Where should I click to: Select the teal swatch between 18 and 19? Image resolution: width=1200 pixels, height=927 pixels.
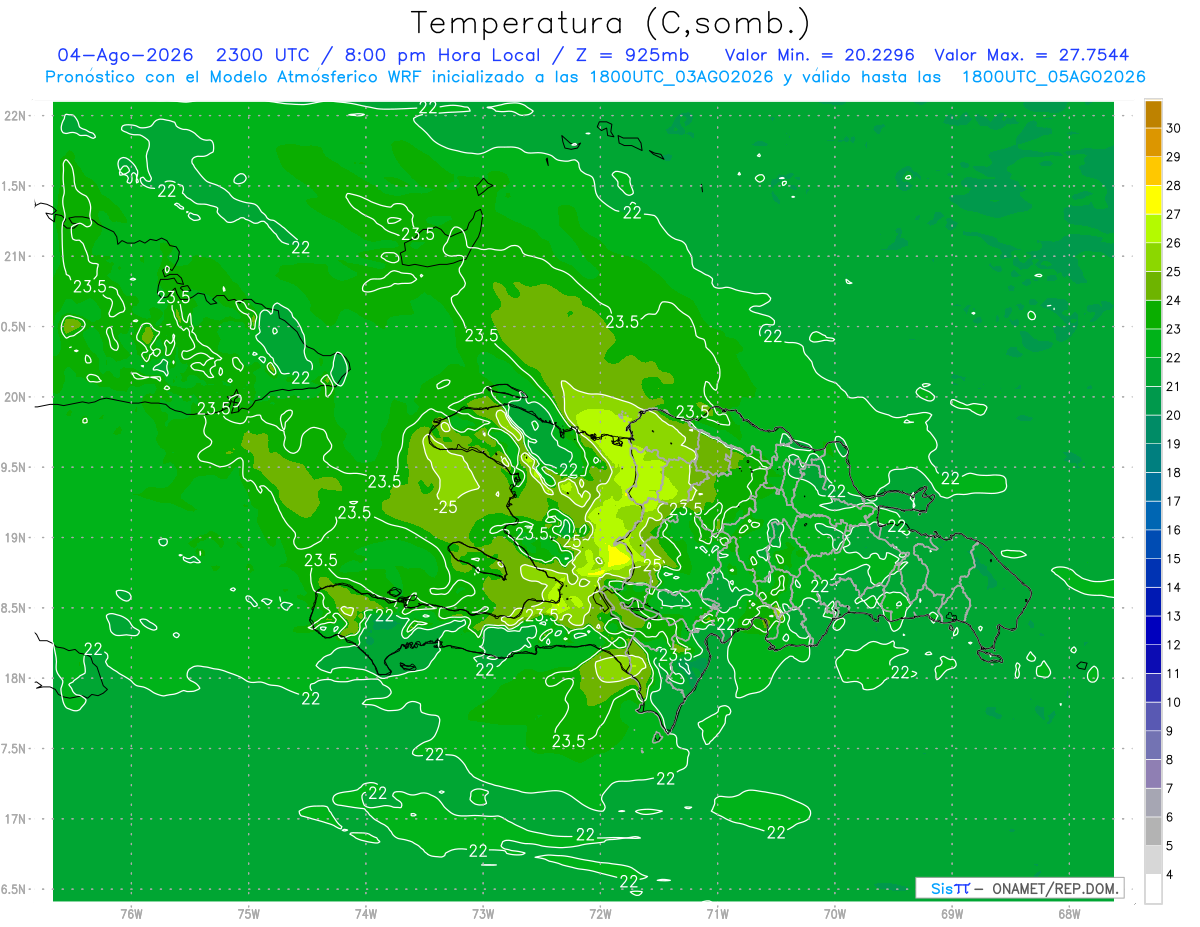[1153, 459]
